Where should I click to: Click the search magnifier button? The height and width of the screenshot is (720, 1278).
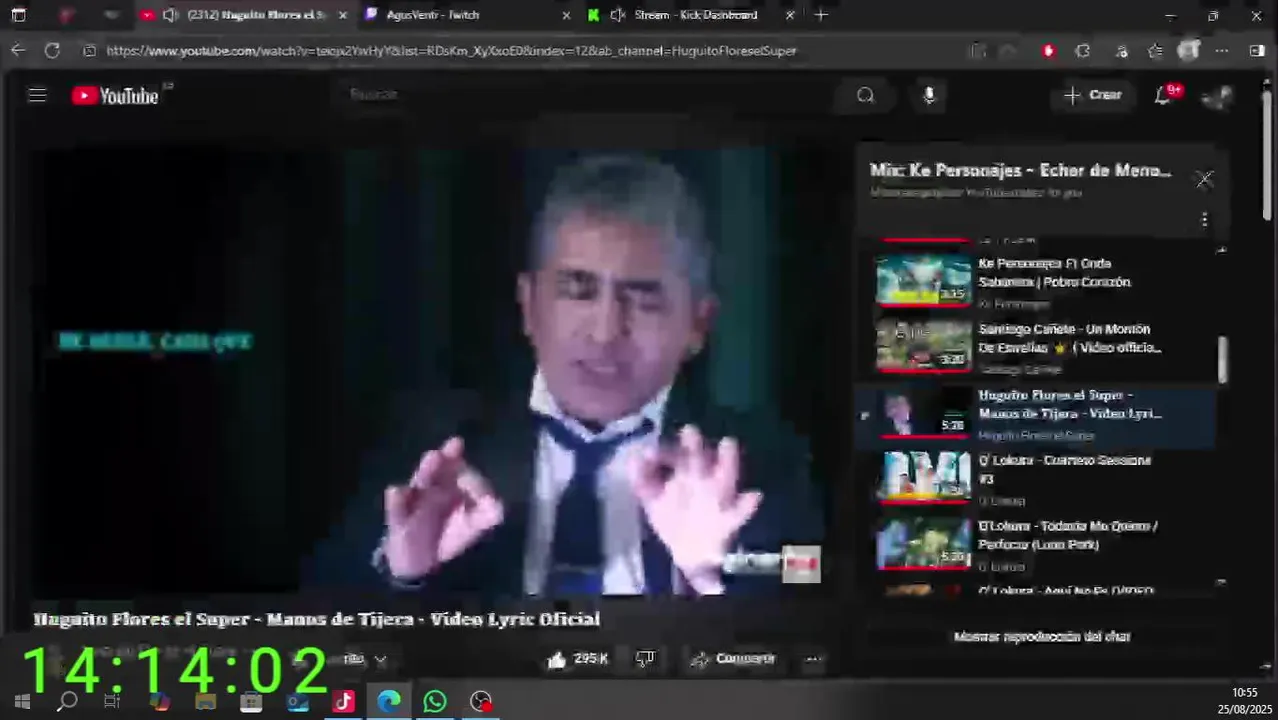pos(865,95)
